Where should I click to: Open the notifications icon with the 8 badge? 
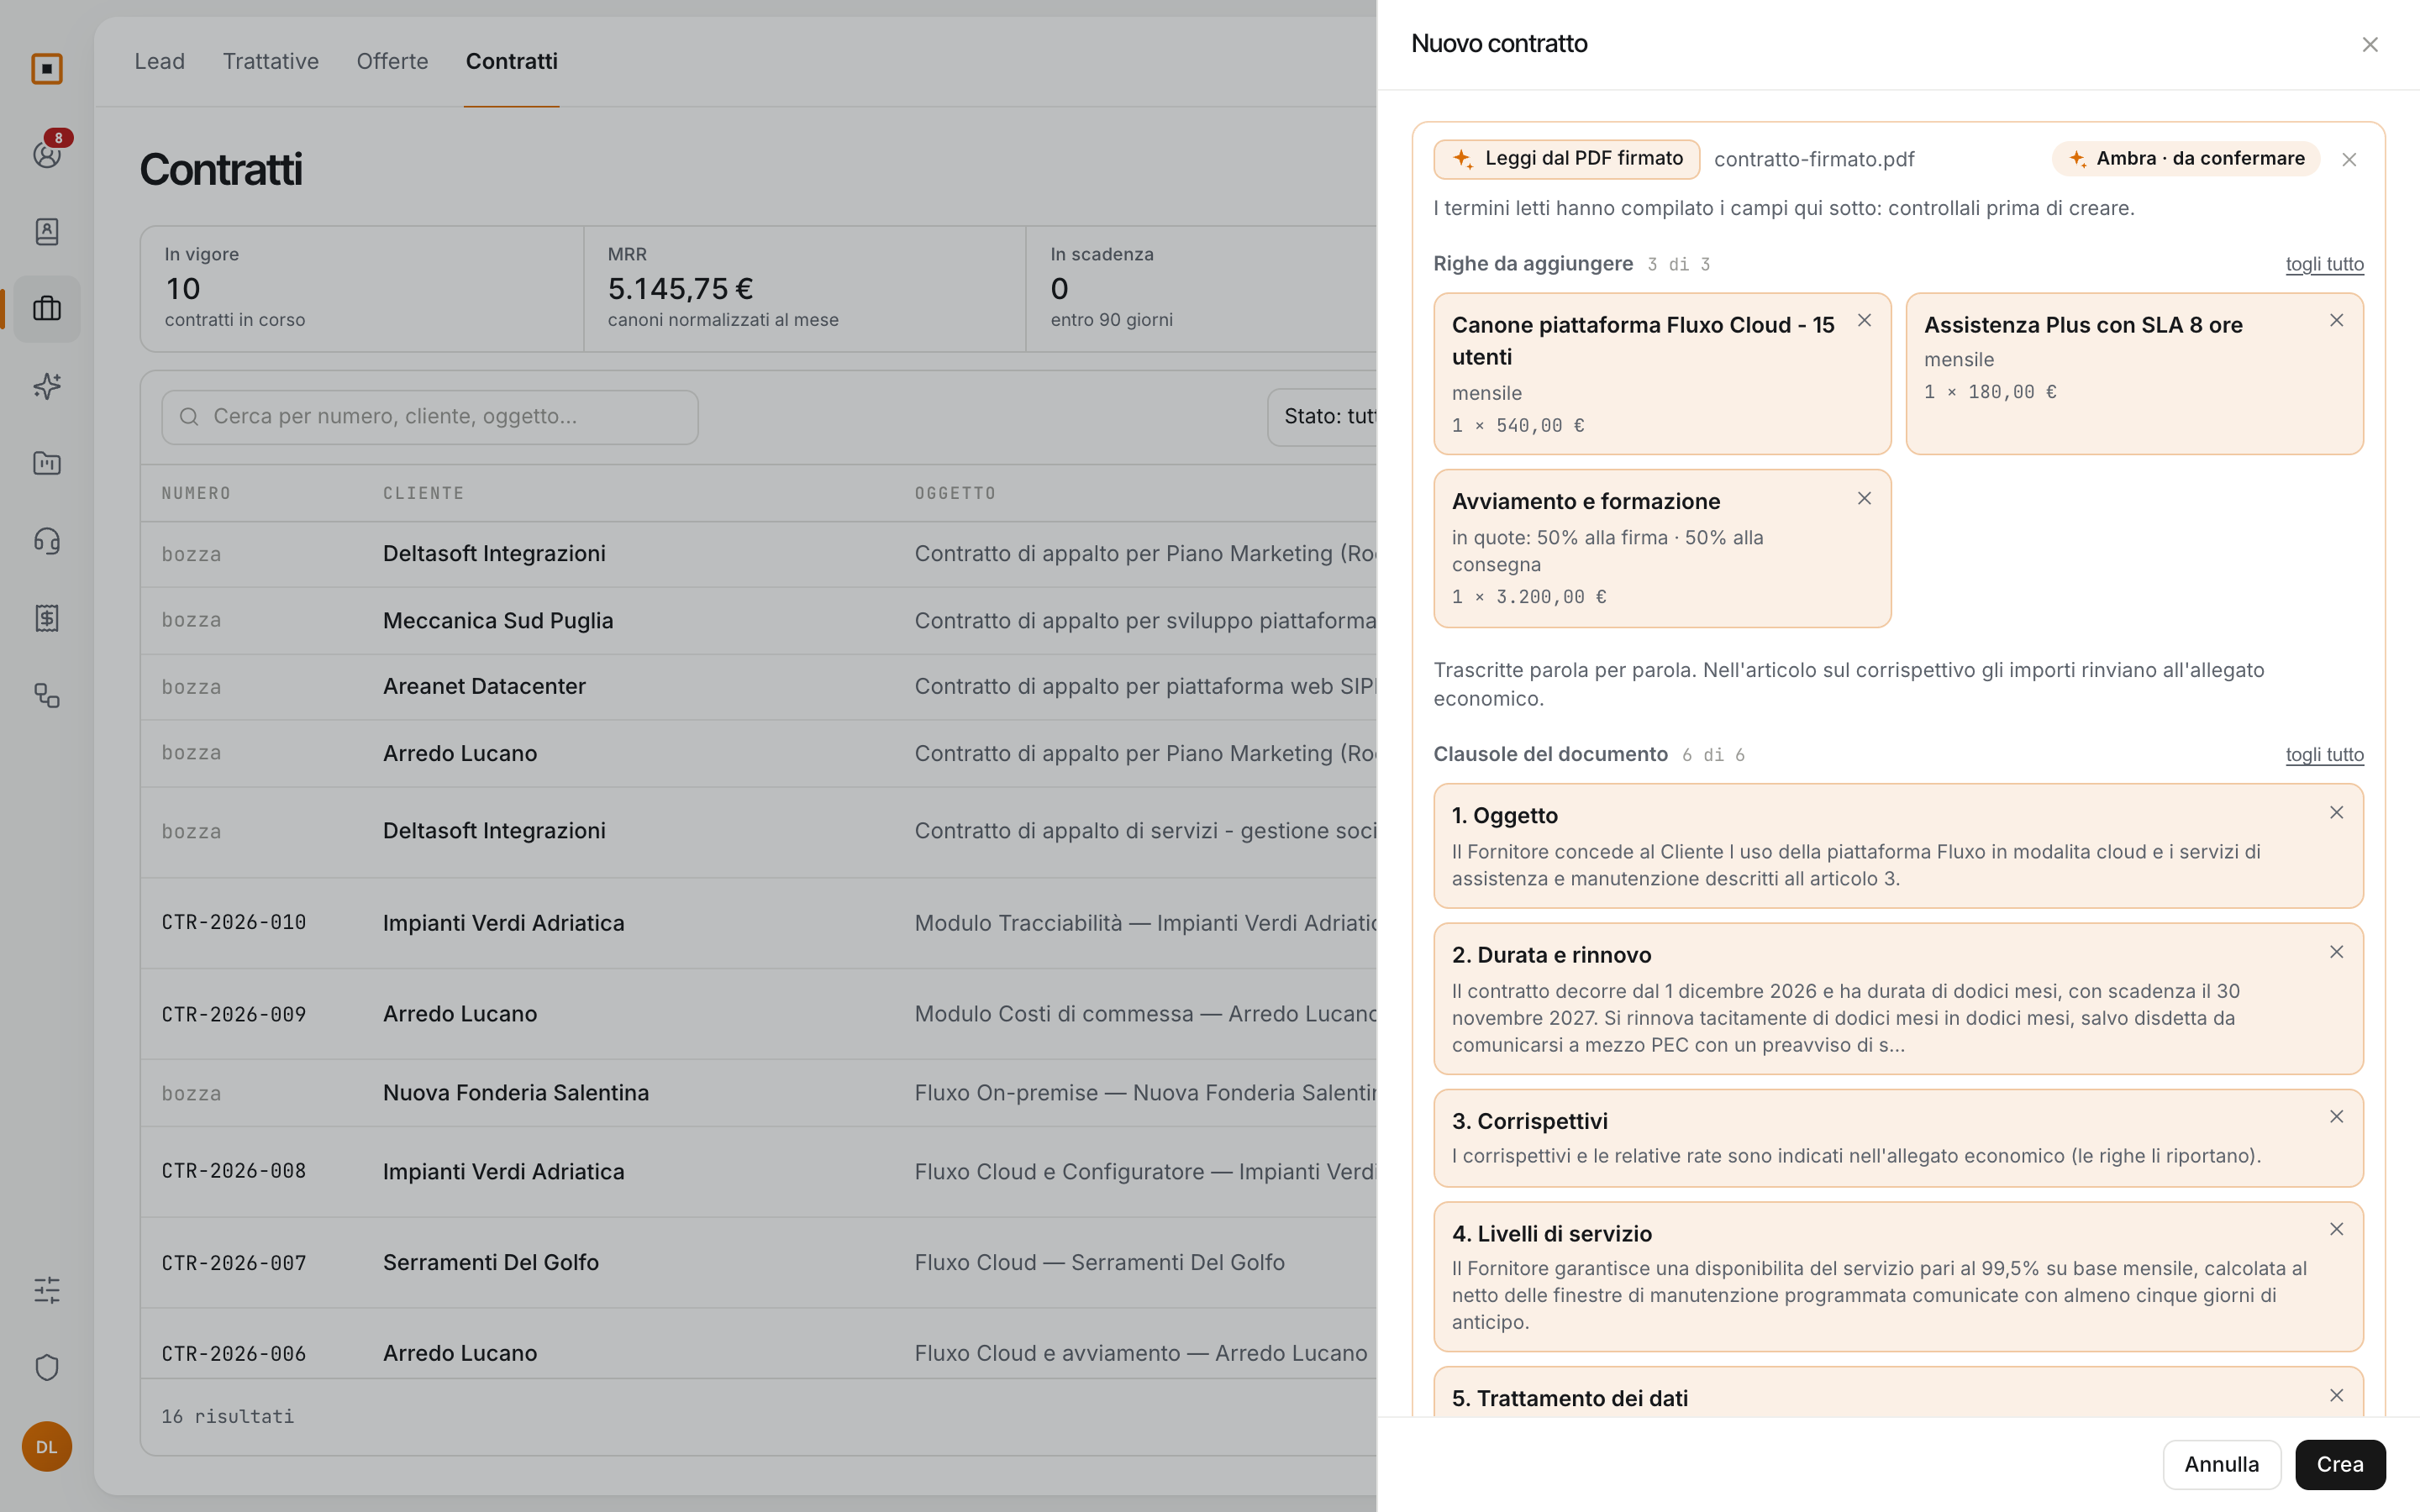coord(47,153)
